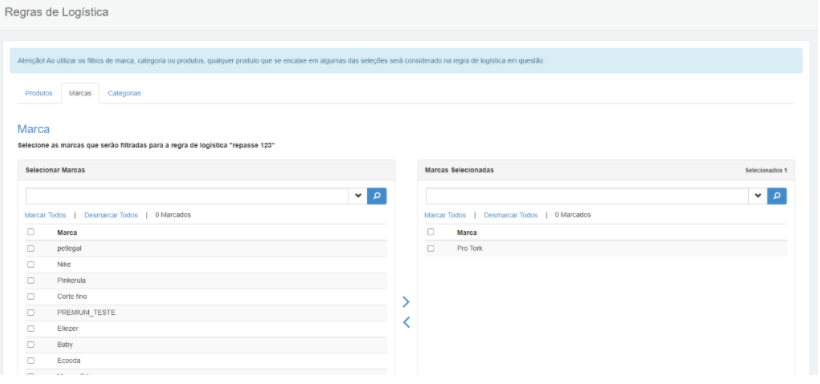Screen dimensions: 820x384
Task: Toggle header checkbox in Selecionar Marcas table
Action: pos(31,232)
